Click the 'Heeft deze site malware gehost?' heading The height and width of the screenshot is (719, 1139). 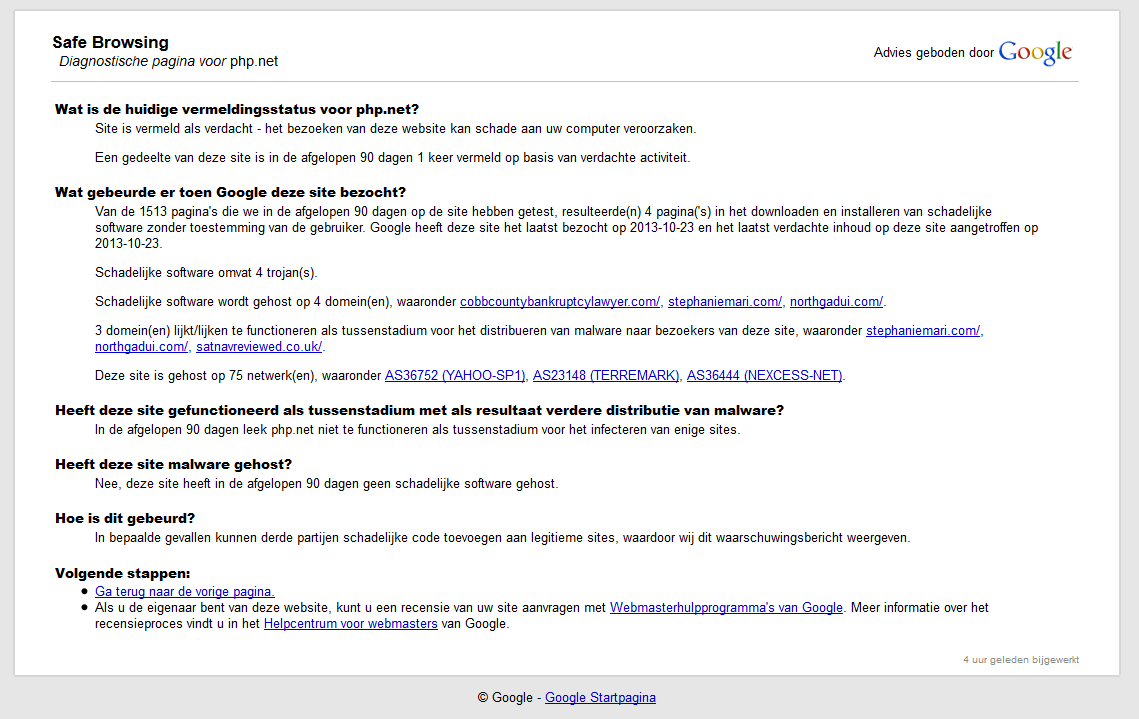point(173,465)
